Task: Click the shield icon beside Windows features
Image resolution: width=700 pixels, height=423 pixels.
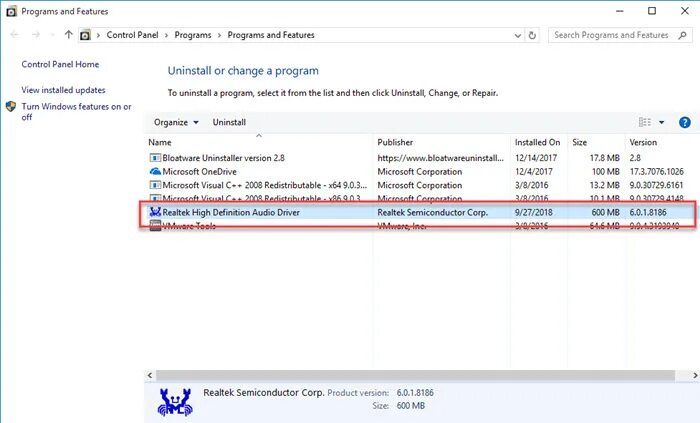Action: pyautogui.click(x=11, y=107)
